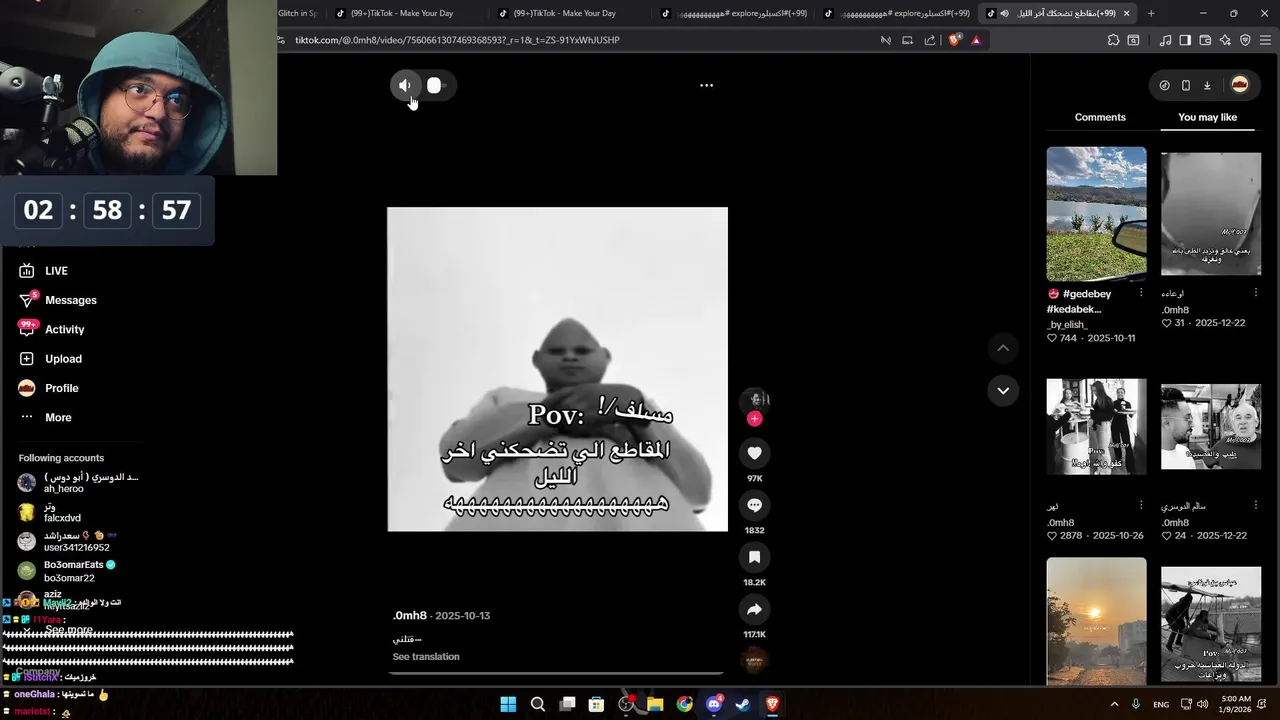Click the download app icon in the top bar
The width and height of the screenshot is (1280, 720).
tap(1207, 85)
